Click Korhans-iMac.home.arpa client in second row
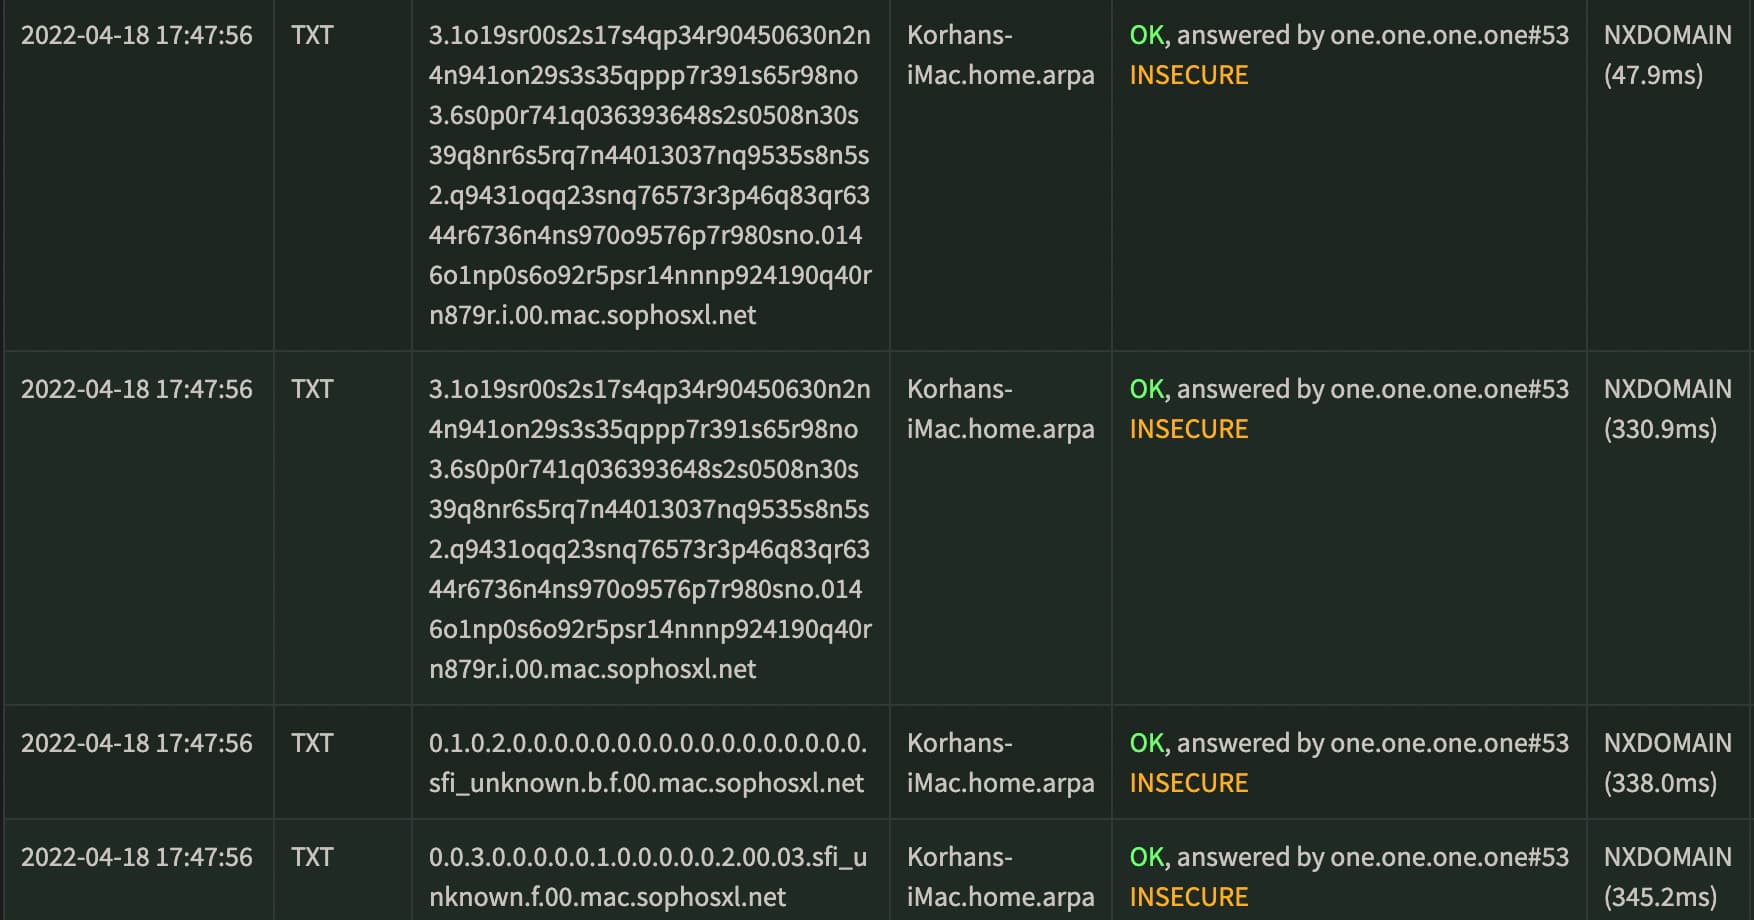Screen dimensions: 1754x920 coord(1000,409)
